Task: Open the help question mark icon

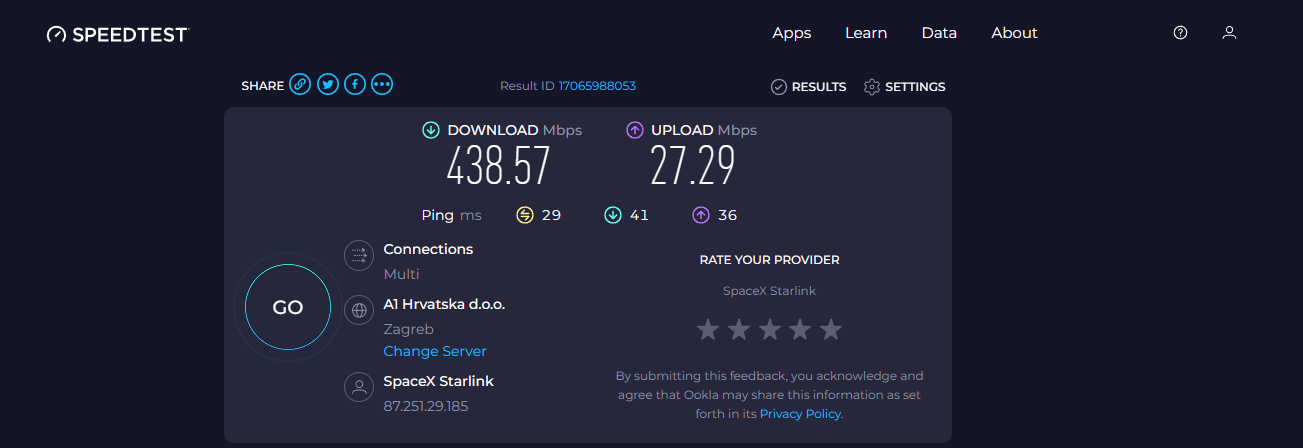Action: click(1180, 33)
